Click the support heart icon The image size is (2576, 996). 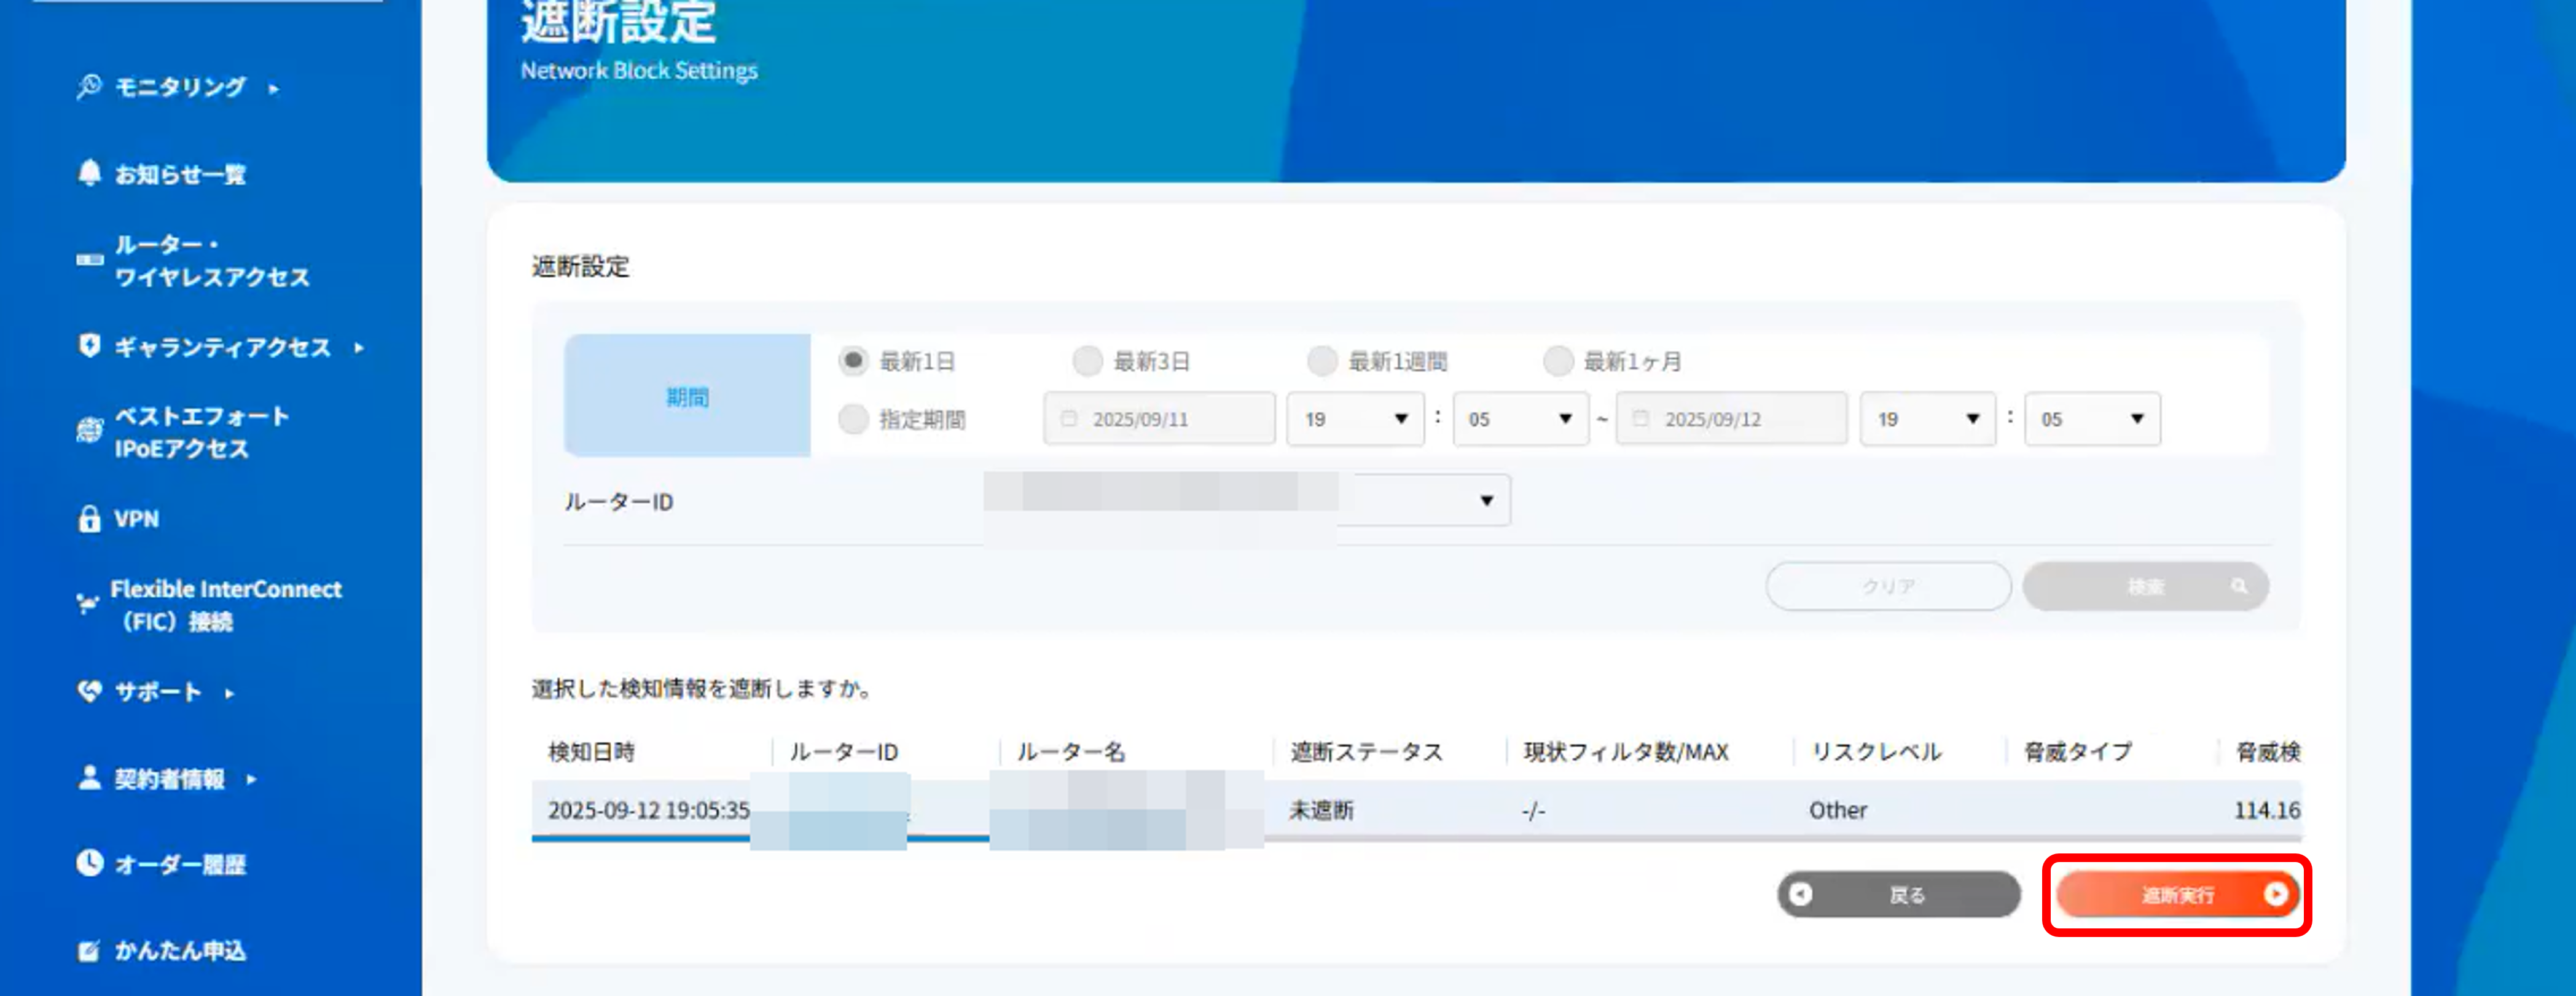89,690
